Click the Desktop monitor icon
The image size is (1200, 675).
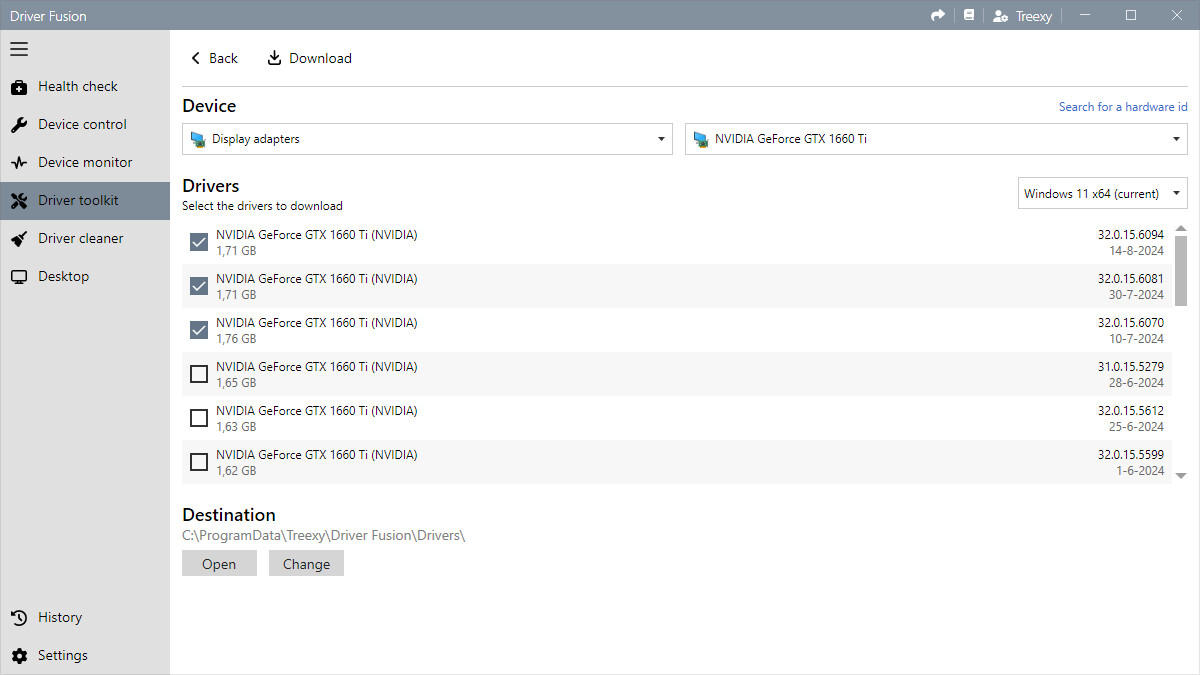19,277
